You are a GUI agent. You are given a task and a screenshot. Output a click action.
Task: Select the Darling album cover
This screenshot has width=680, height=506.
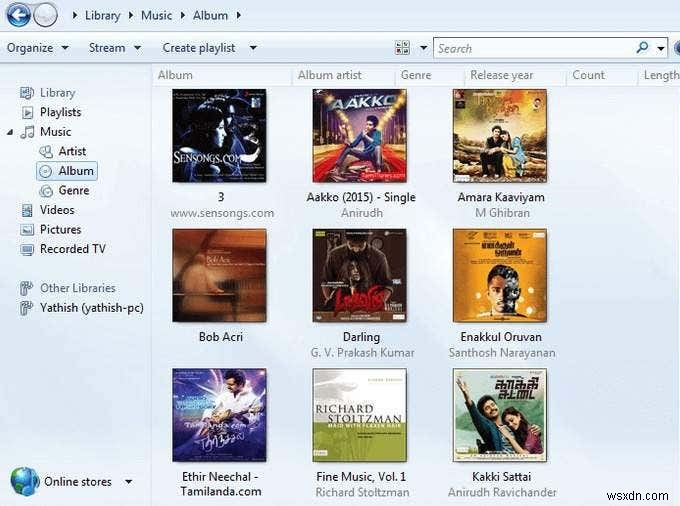click(360, 276)
